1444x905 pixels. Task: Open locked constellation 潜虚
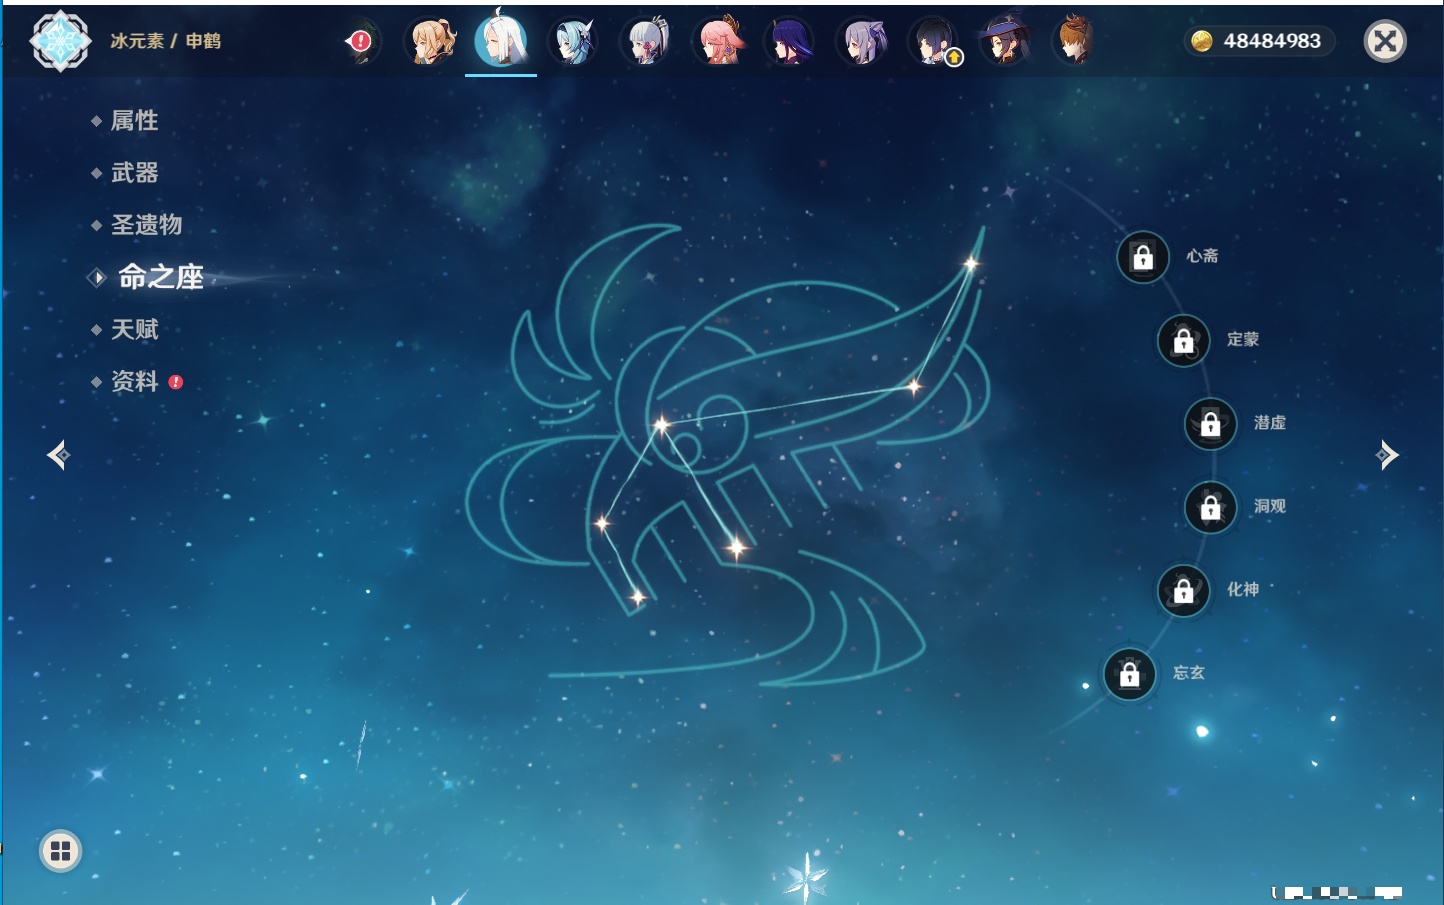1211,424
